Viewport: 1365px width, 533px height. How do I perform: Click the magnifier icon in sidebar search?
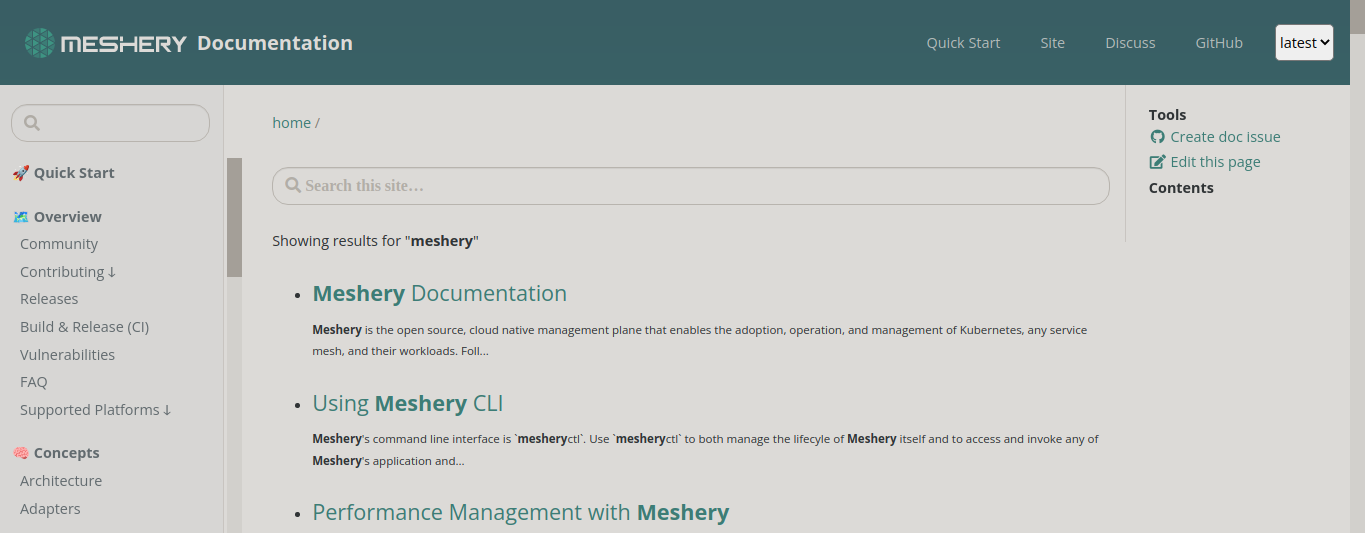(x=31, y=123)
